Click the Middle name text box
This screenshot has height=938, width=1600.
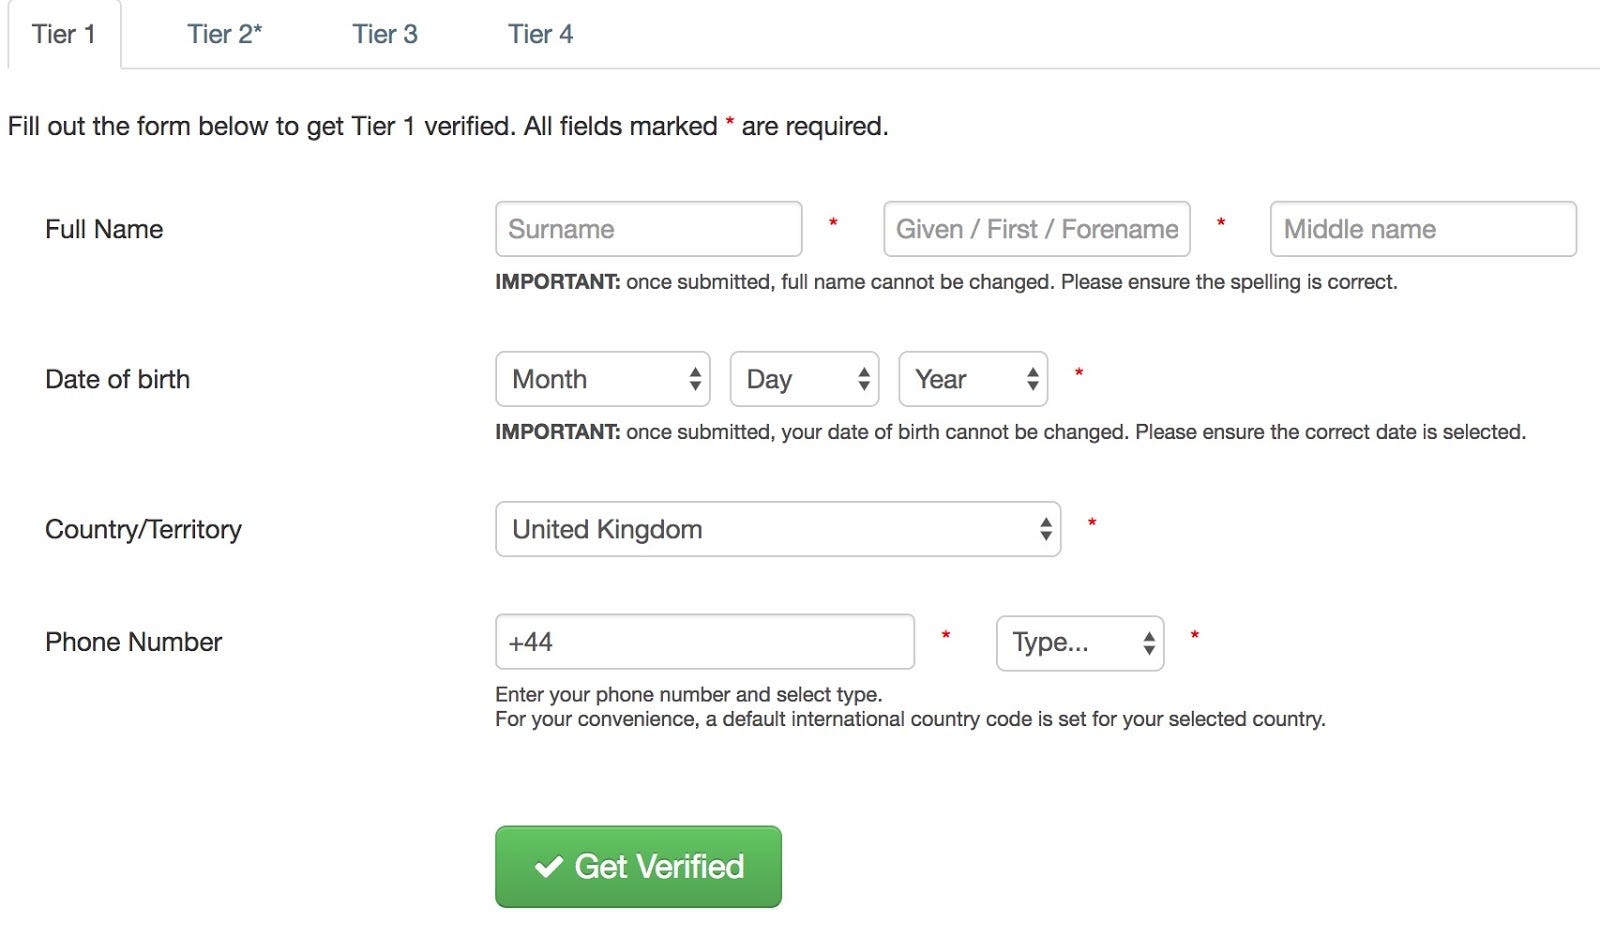[x=1422, y=229]
